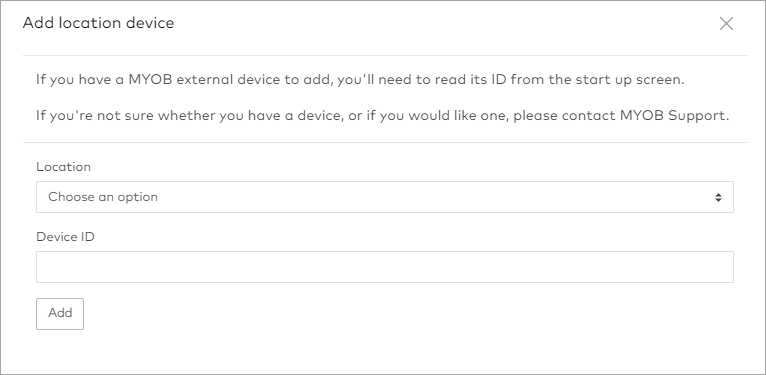766x375 pixels.
Task: Focus the Device ID text field
Action: [x=384, y=267]
